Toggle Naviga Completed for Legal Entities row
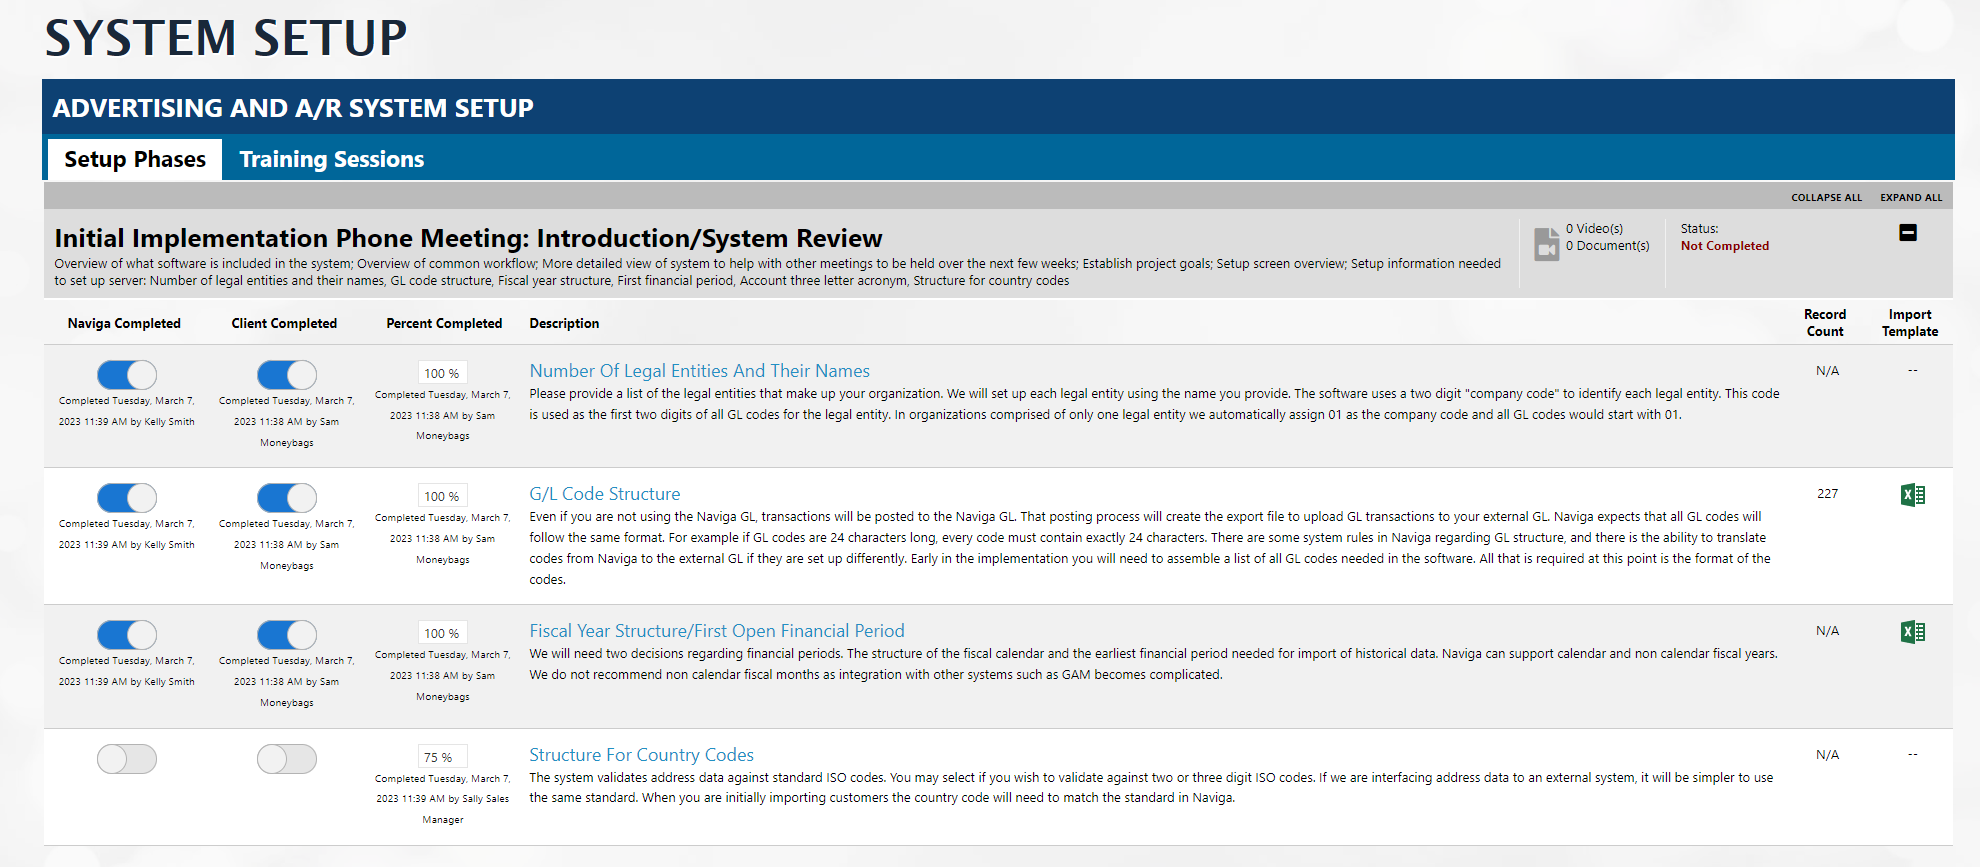This screenshot has height=867, width=1980. coord(127,375)
